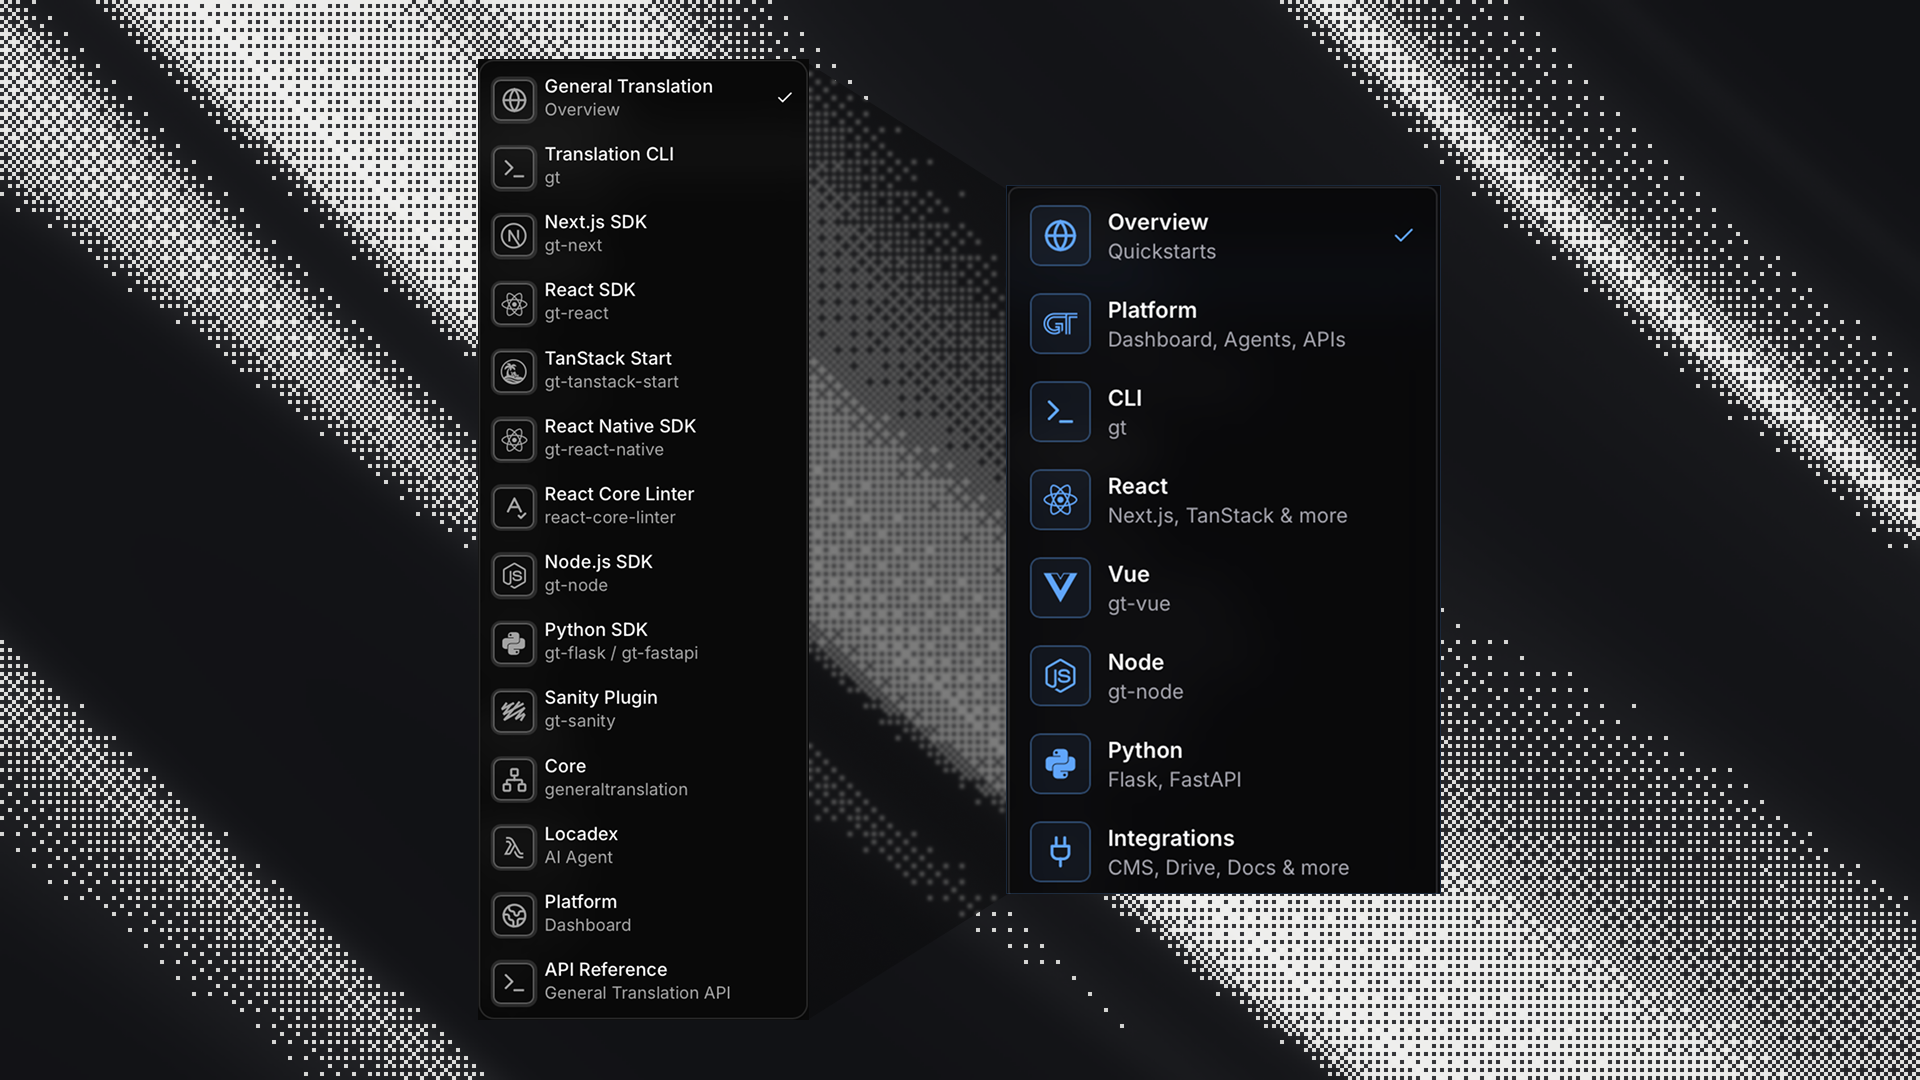This screenshot has height=1080, width=1920.
Task: Open Platform Dashboard, Agents, APIs entry
Action: (1224, 324)
